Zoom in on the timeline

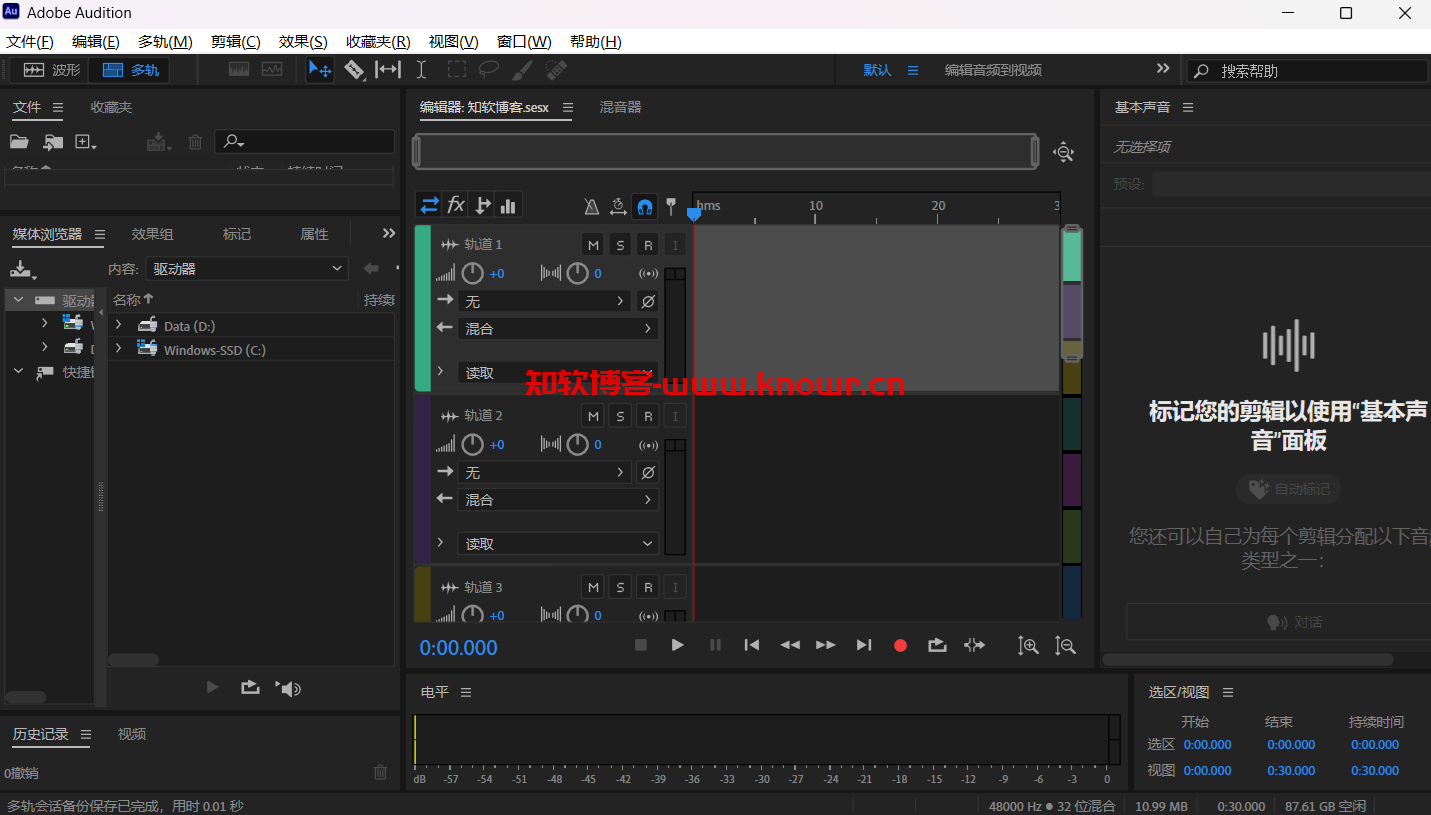pyautogui.click(x=1028, y=646)
